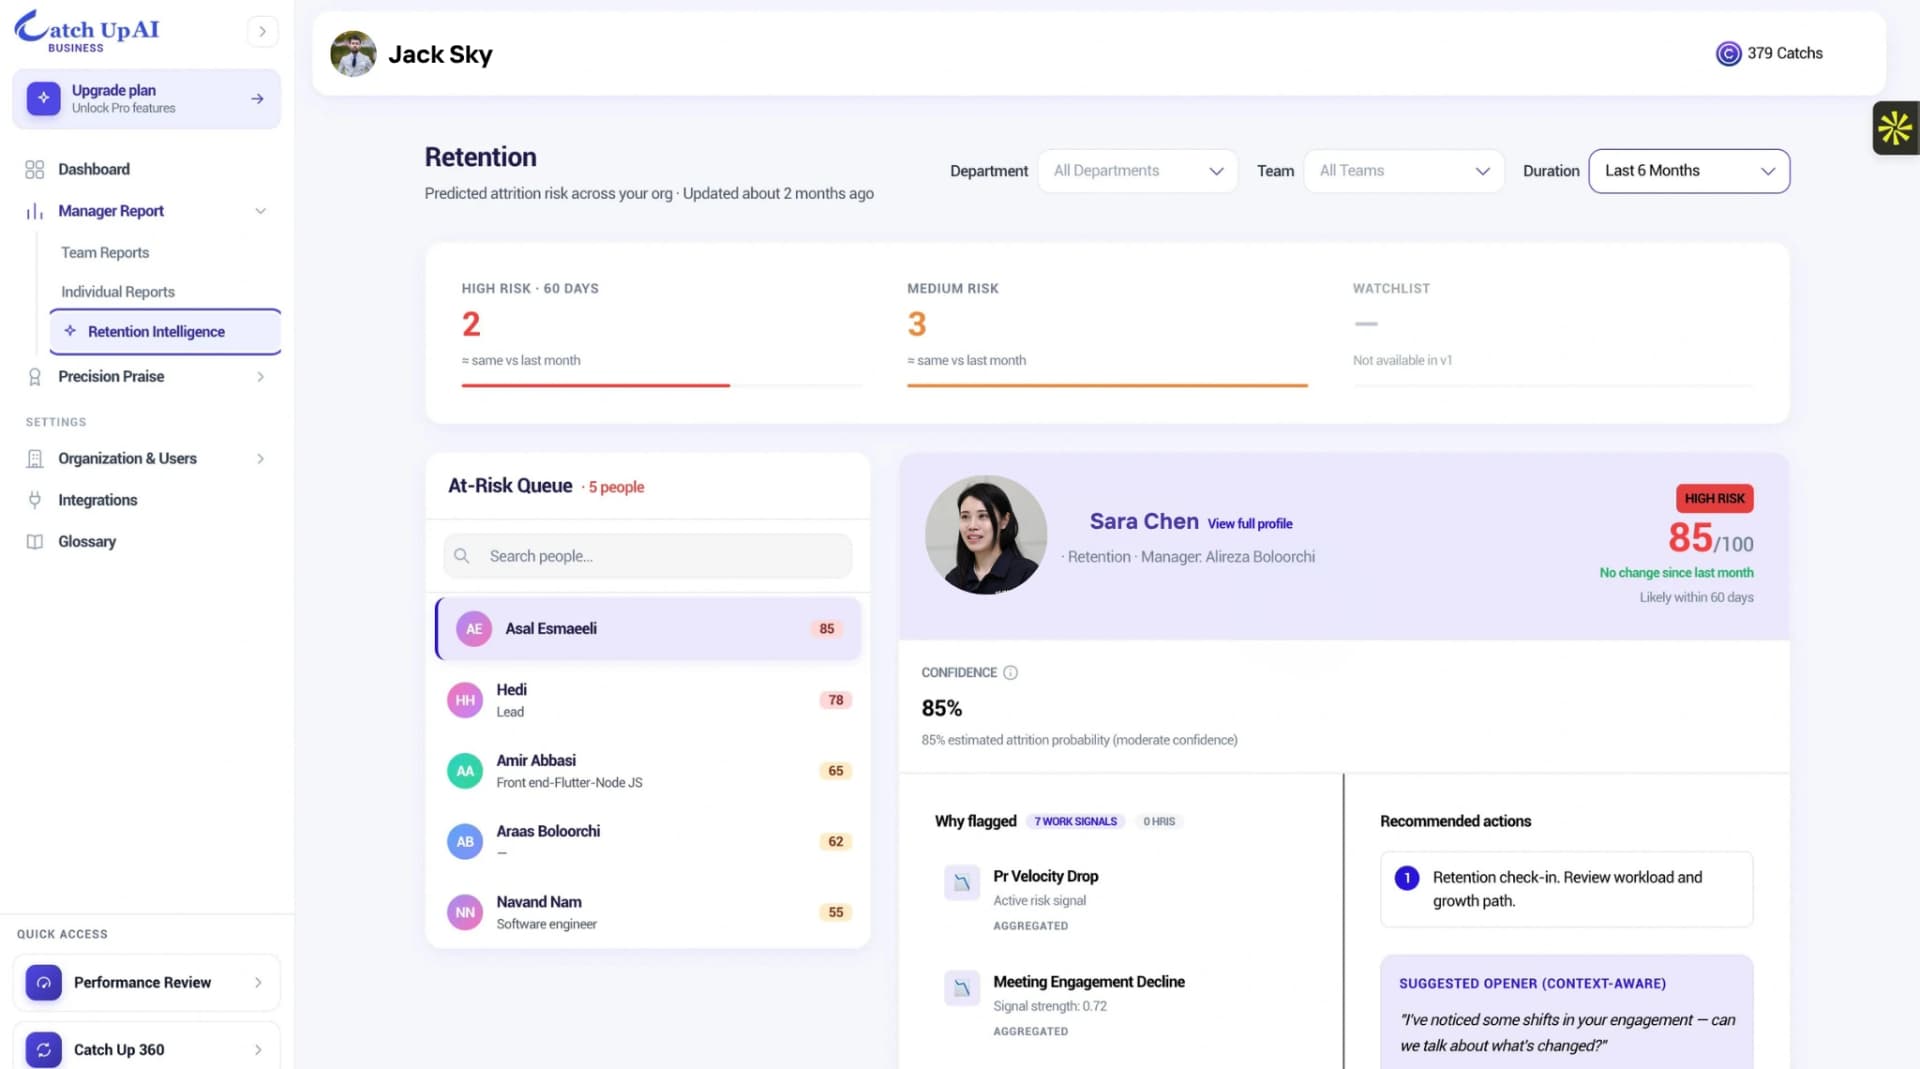Select Retention Intelligence in sidebar
1920x1069 pixels.
(165, 332)
